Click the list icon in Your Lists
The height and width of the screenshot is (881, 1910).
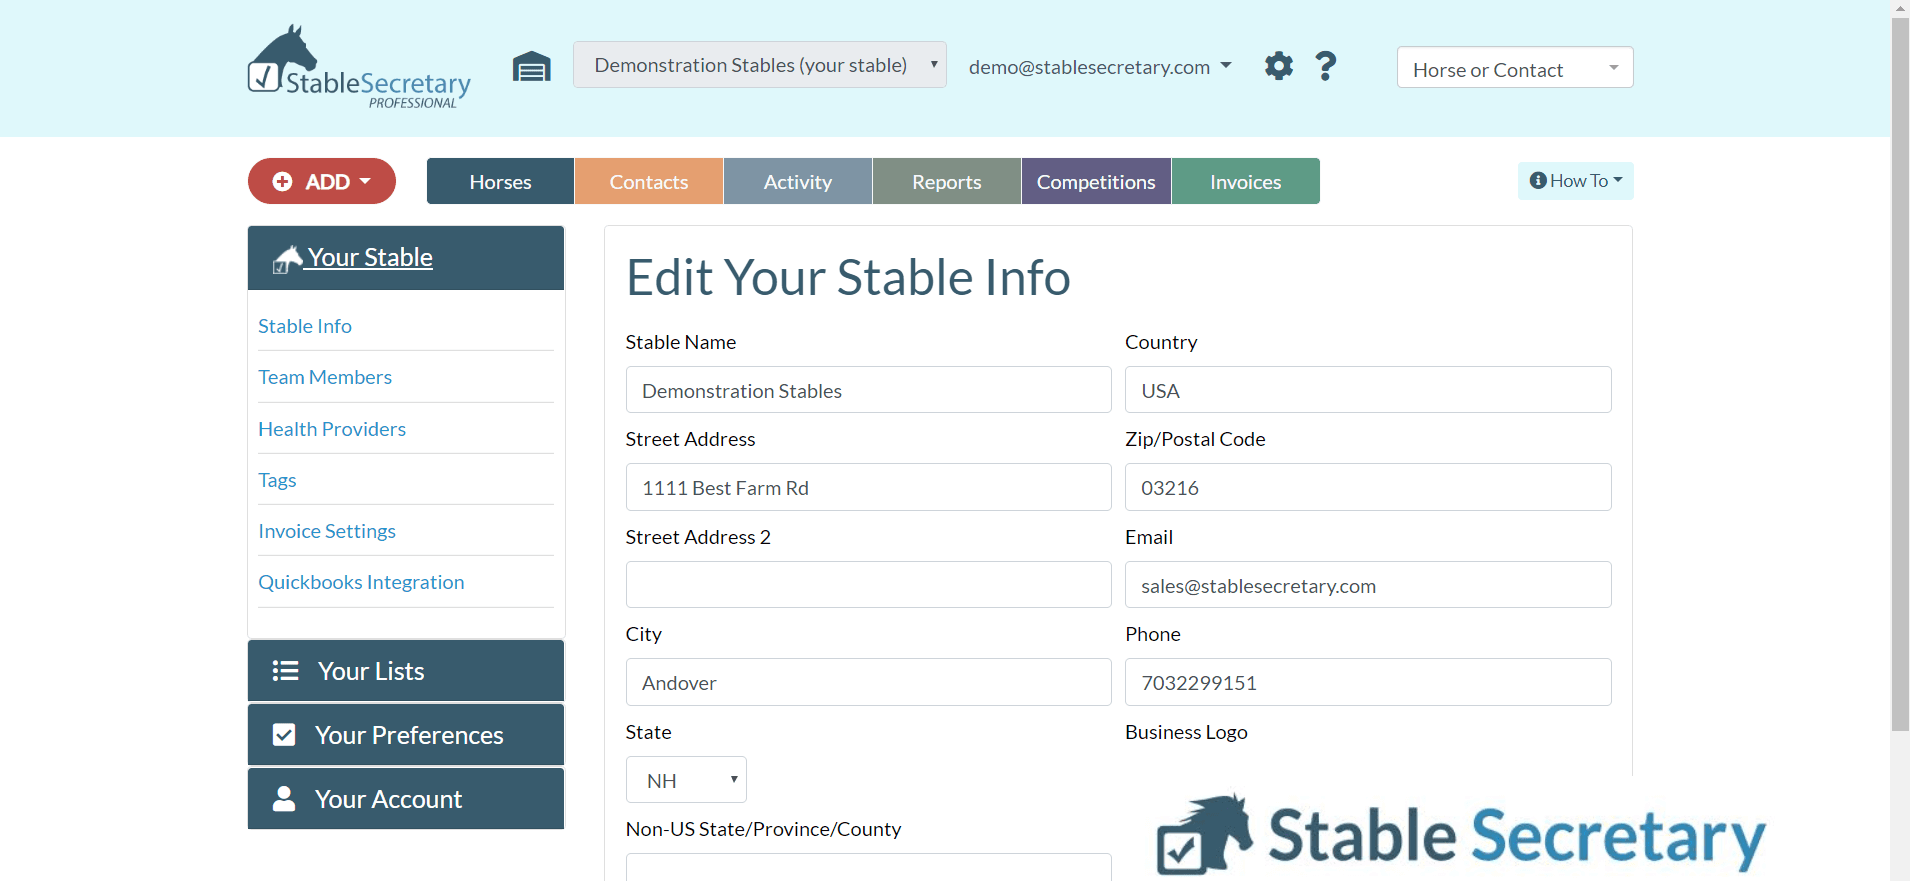[285, 671]
